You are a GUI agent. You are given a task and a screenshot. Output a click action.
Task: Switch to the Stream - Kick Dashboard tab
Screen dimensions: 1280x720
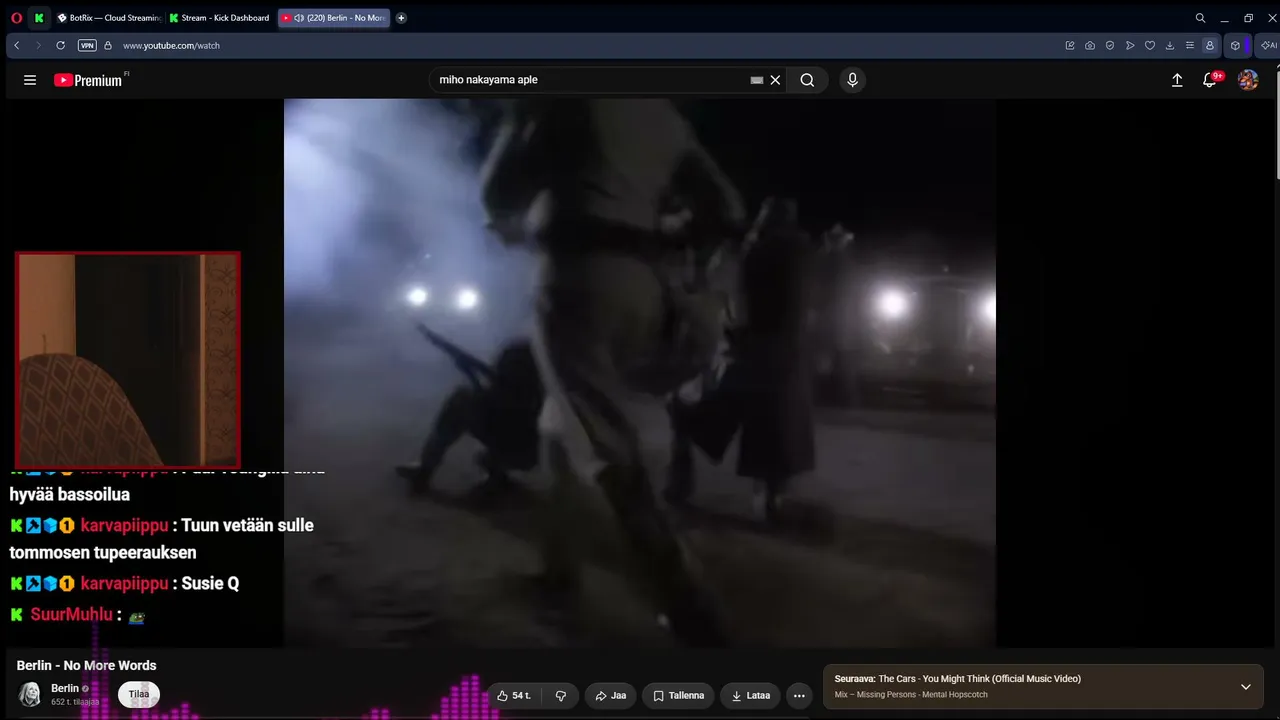(220, 18)
